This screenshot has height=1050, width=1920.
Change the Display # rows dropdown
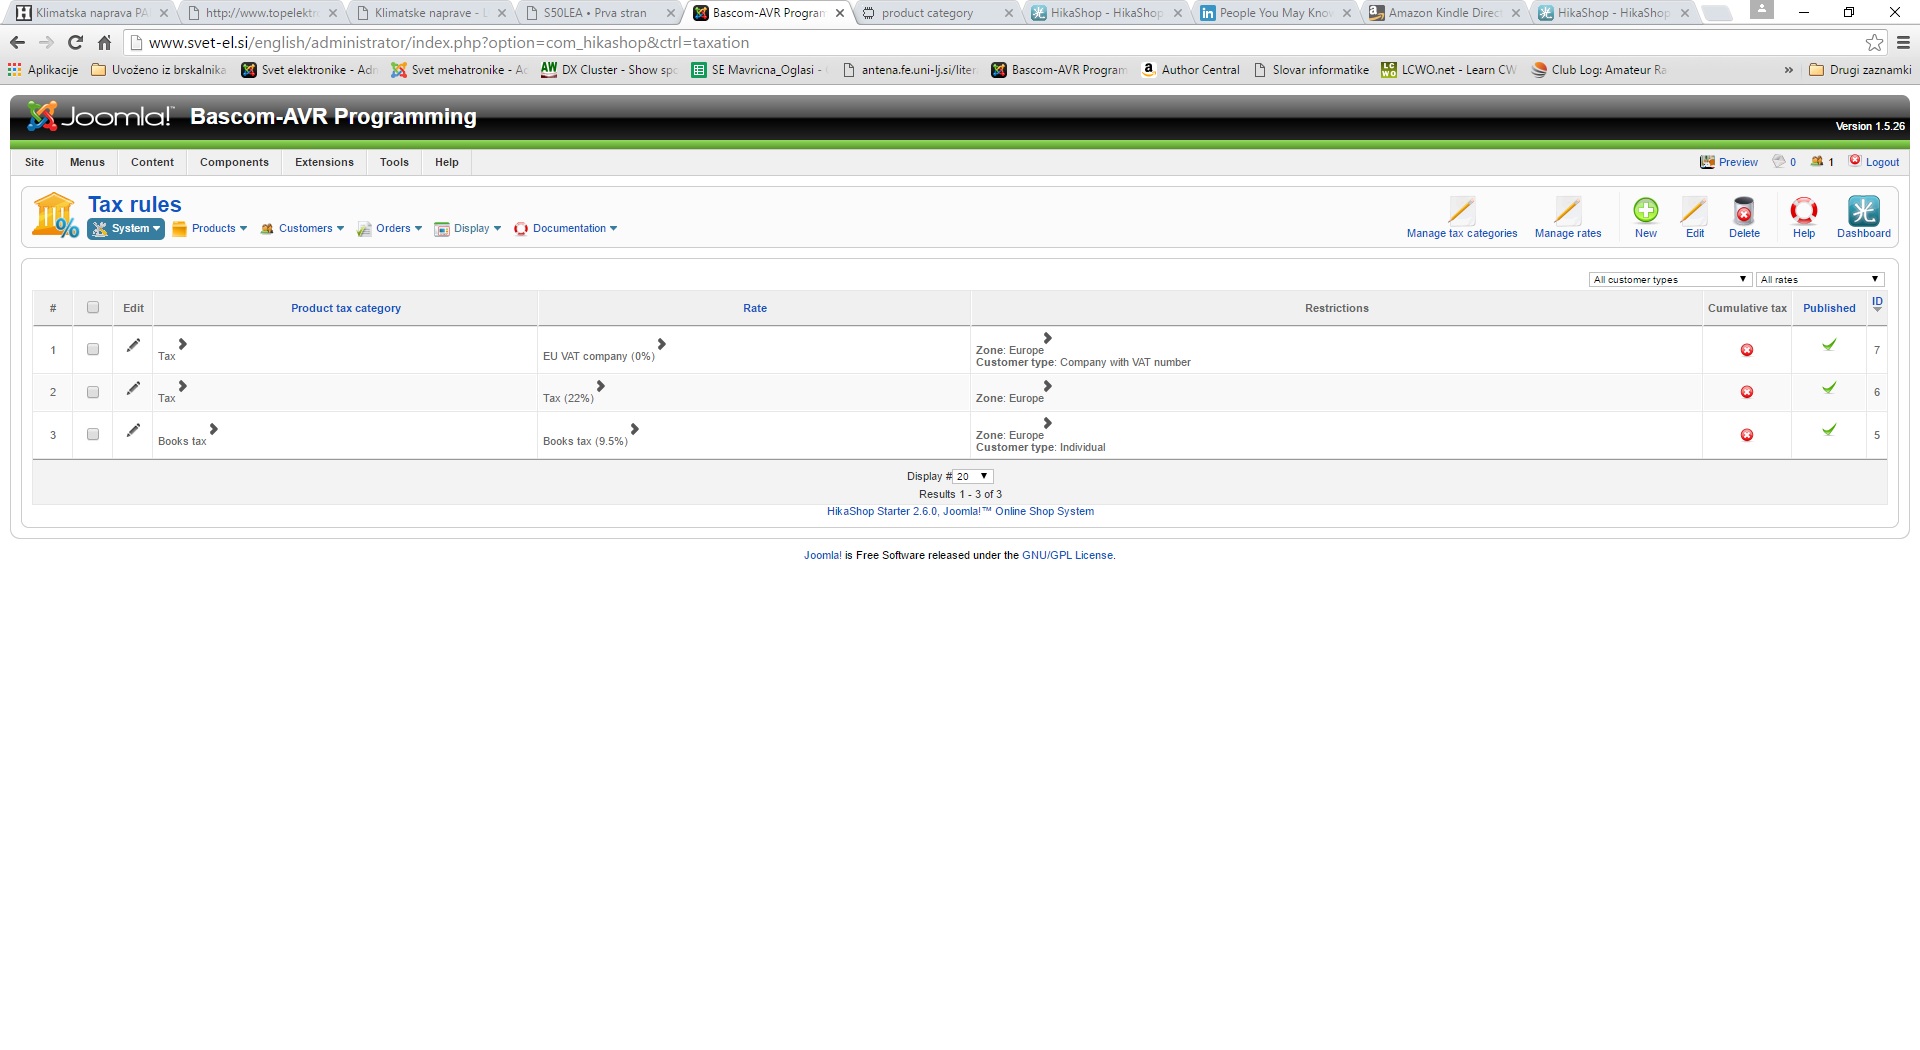(x=972, y=477)
